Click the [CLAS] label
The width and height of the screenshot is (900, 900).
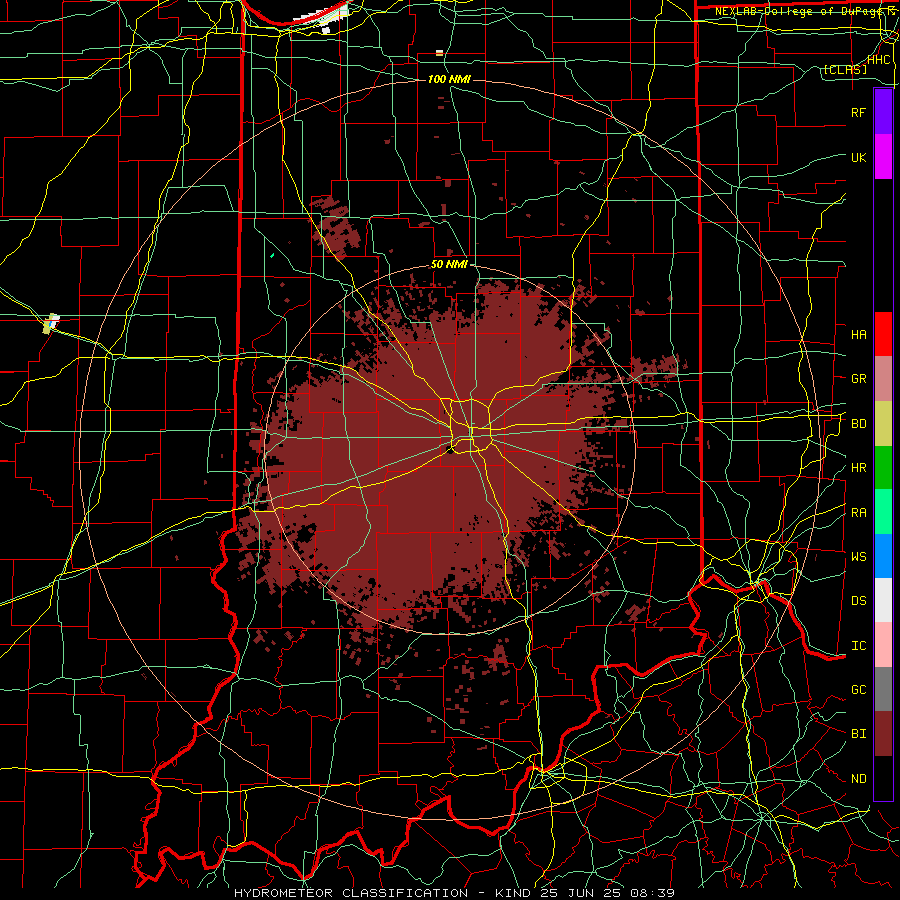coord(845,70)
